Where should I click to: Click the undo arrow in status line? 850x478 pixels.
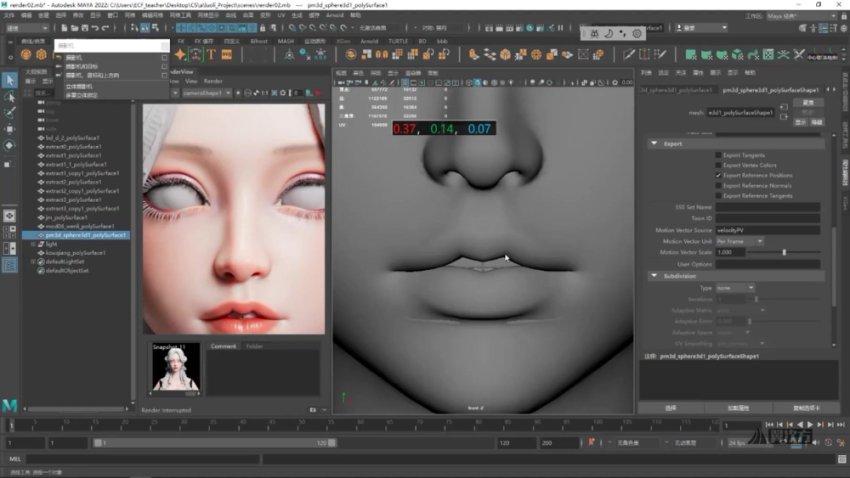tap(93, 28)
